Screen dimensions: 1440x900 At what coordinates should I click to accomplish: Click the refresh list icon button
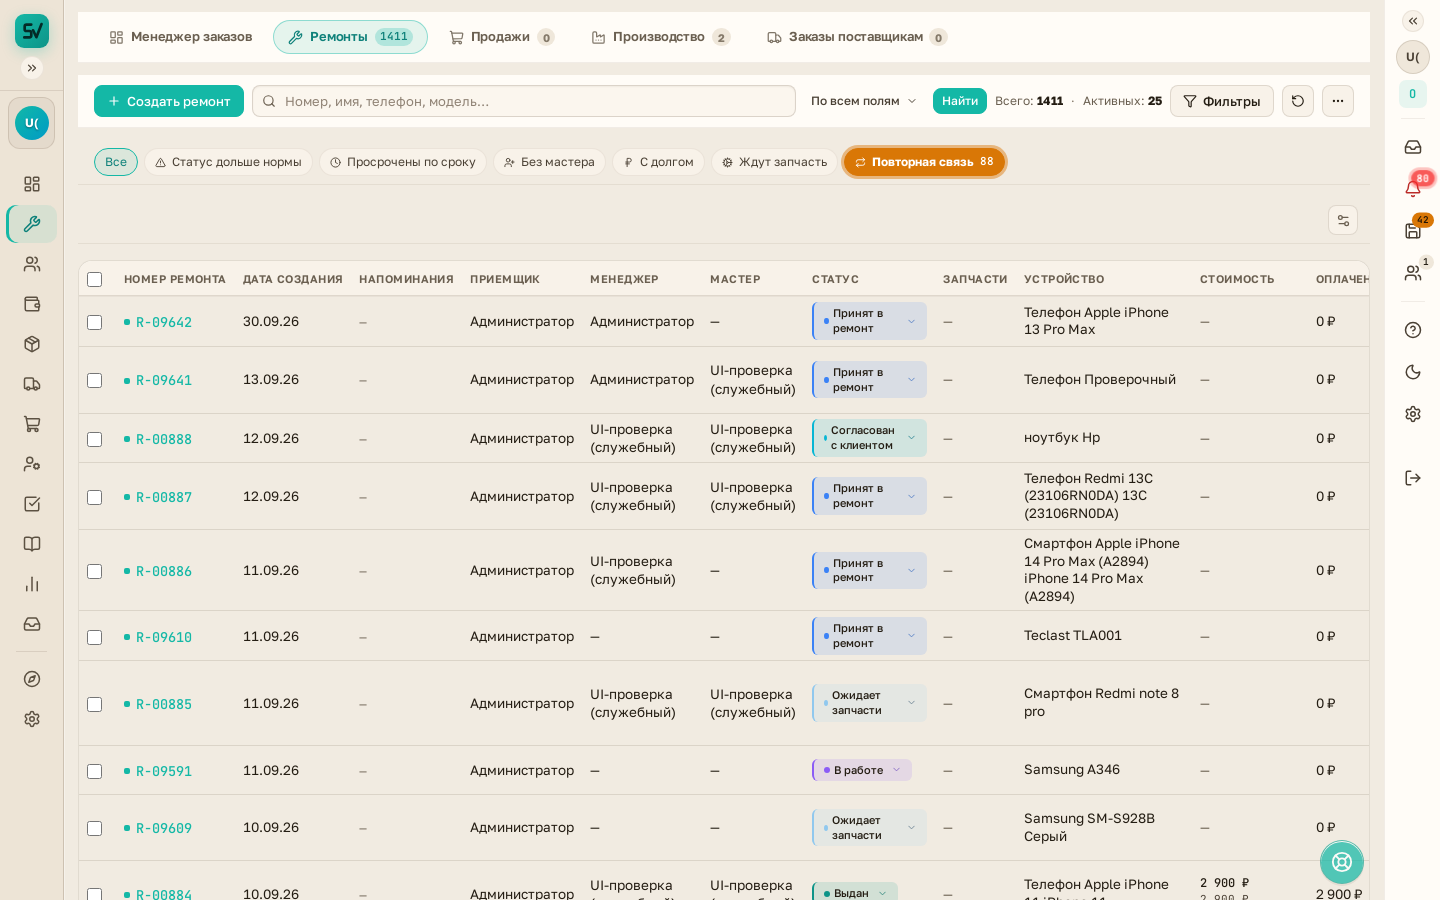click(1298, 101)
